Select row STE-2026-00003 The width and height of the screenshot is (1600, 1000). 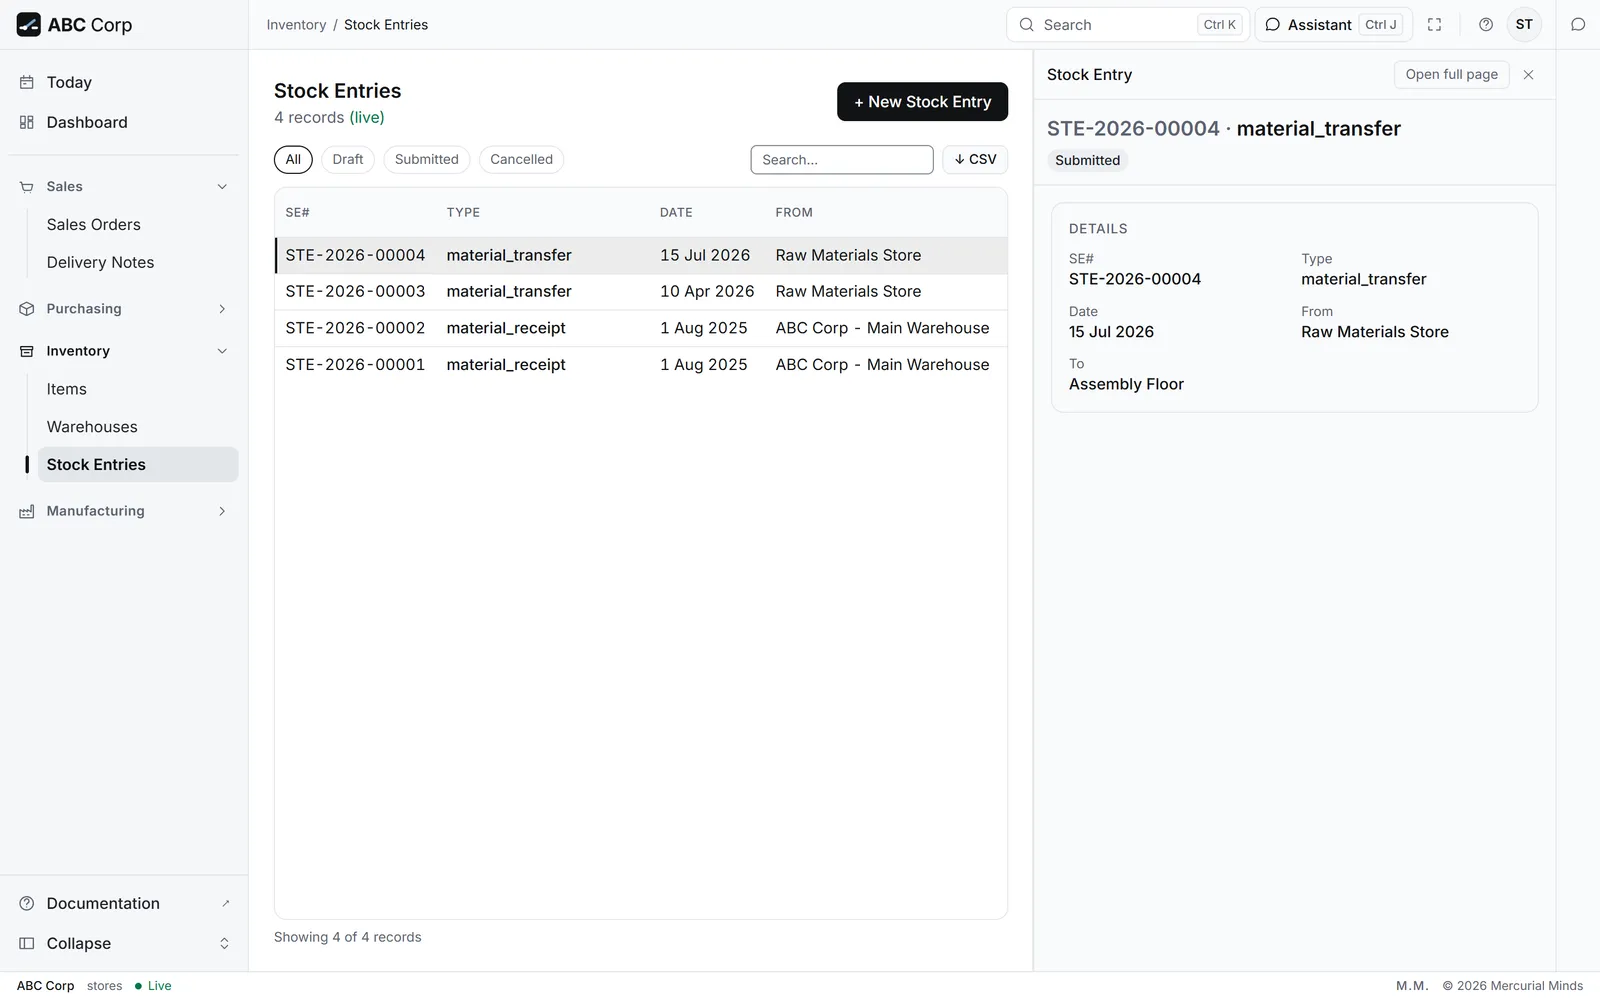click(641, 292)
